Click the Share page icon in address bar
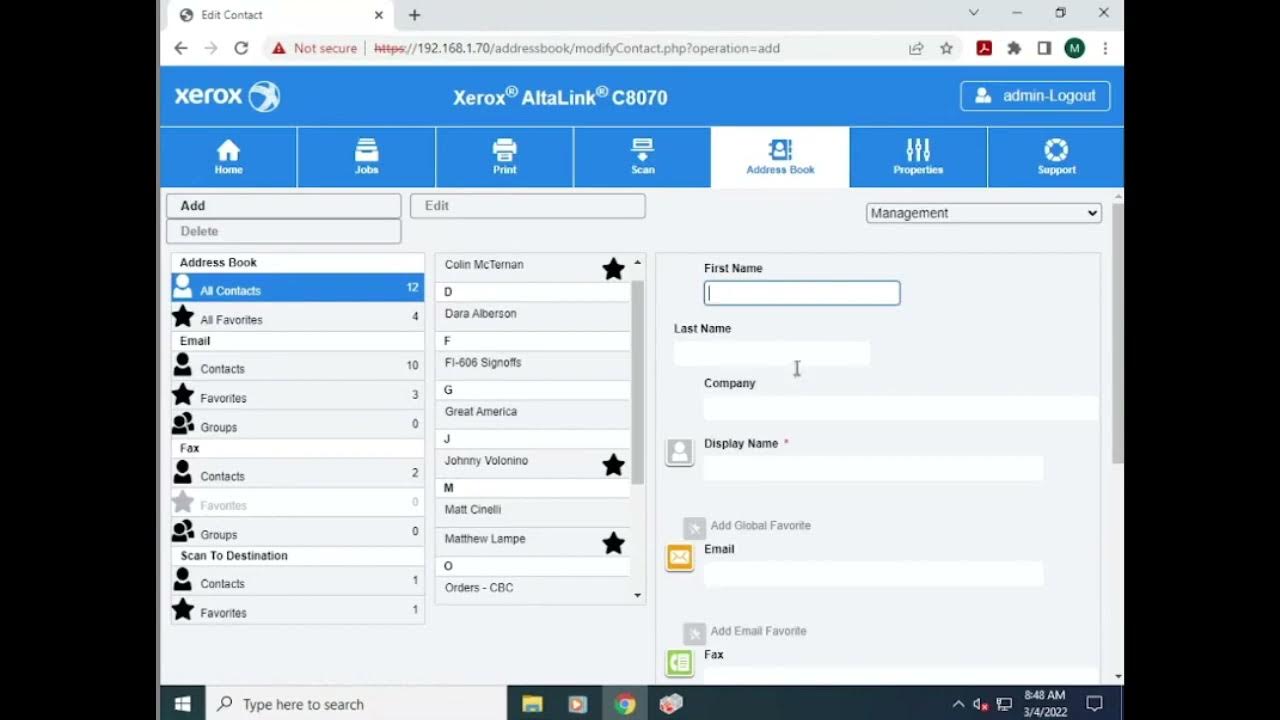 [916, 48]
